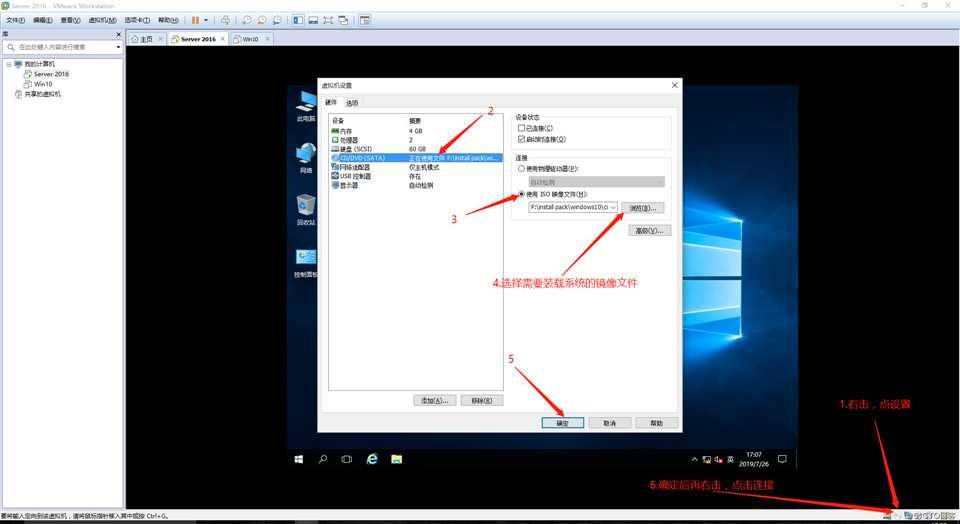The height and width of the screenshot is (524, 960).
Task: Click the revert snapshot clock icon
Action: click(x=262, y=20)
